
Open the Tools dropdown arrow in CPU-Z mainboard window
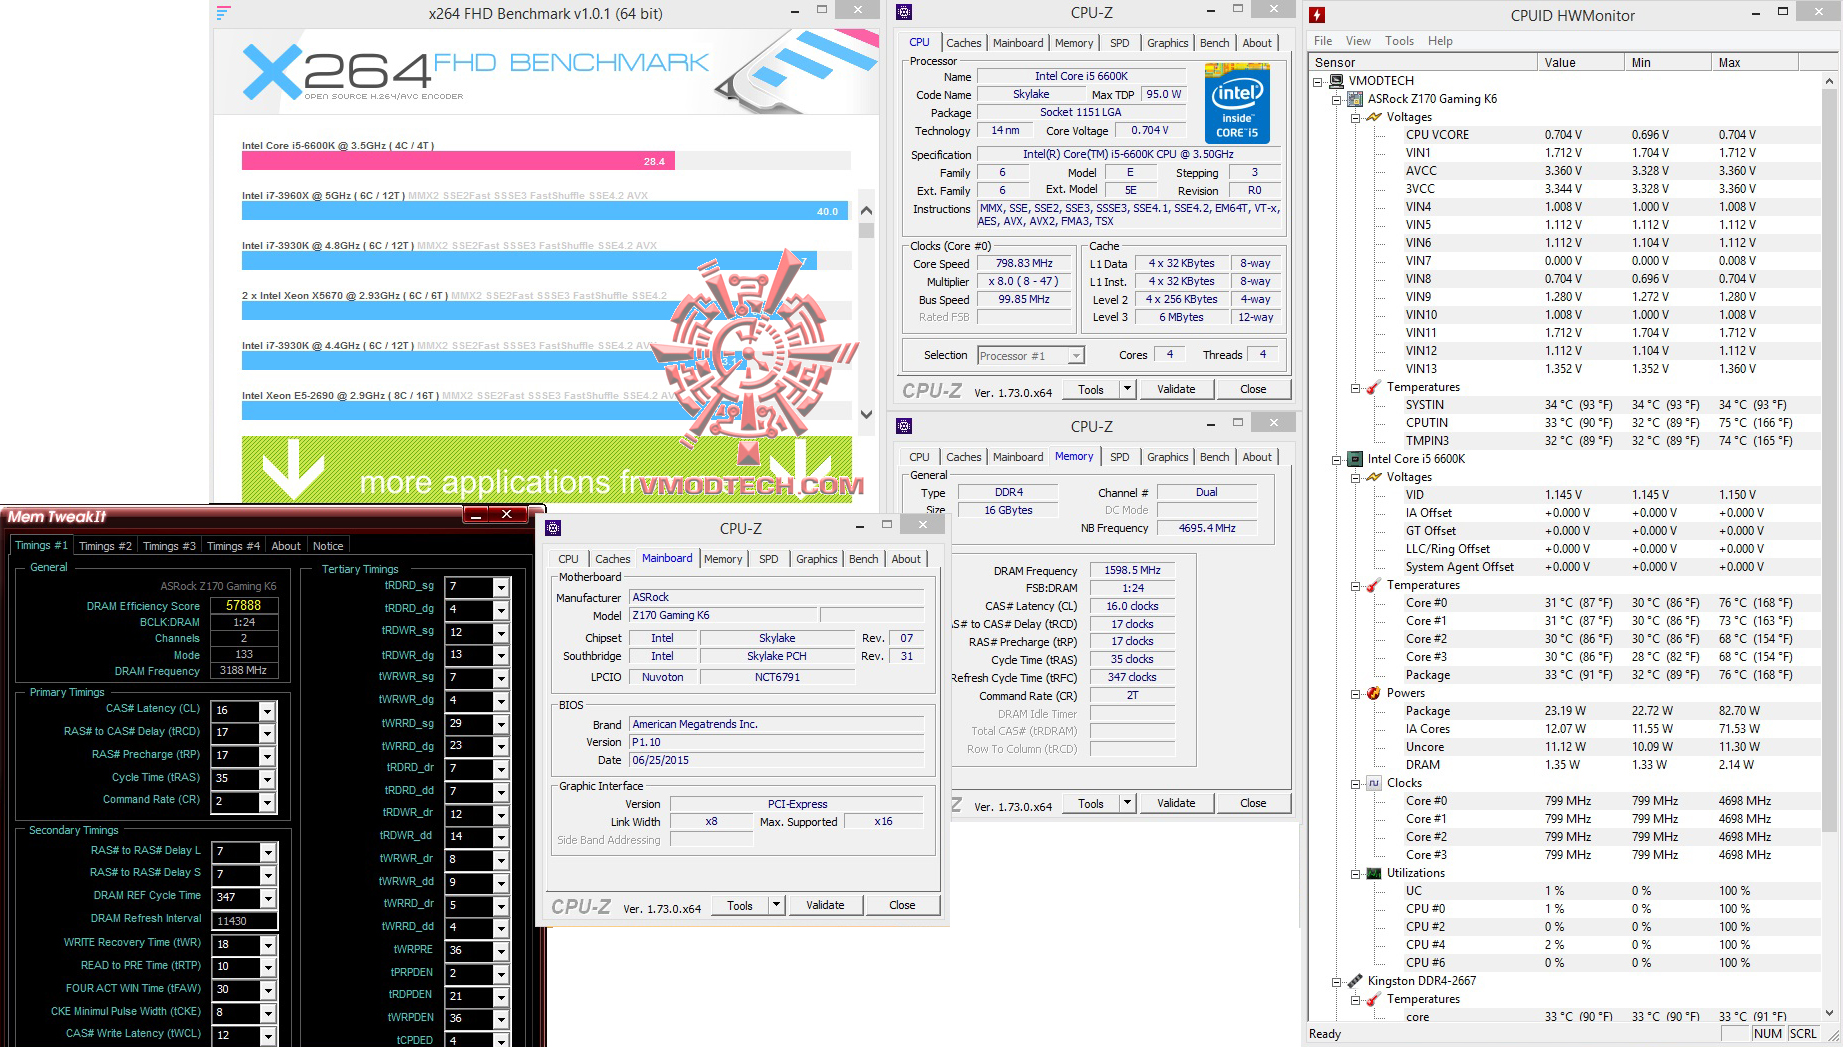tap(776, 905)
